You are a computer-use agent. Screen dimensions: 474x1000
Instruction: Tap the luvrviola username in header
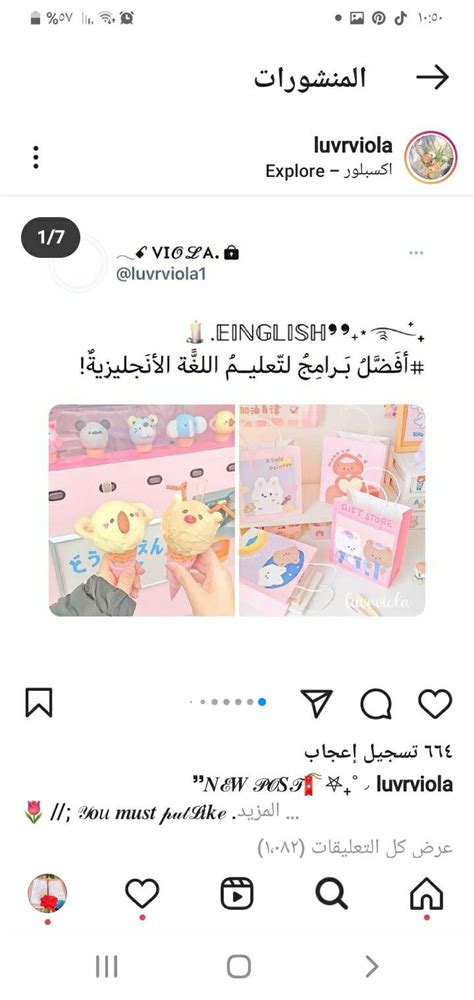pos(353,146)
